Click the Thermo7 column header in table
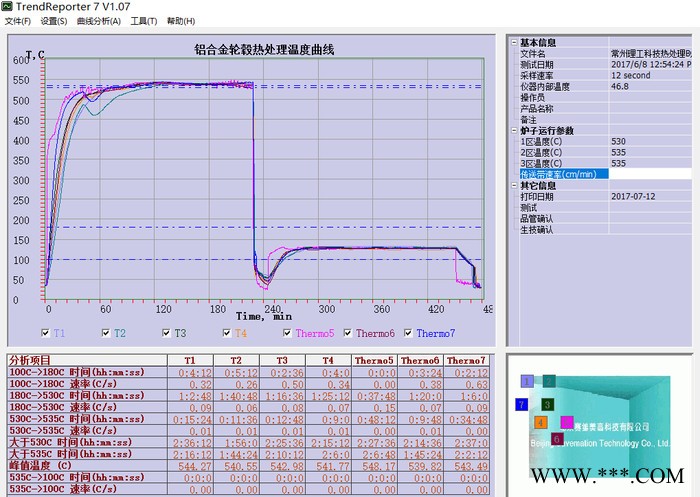This screenshot has height=497, width=700. (x=466, y=360)
